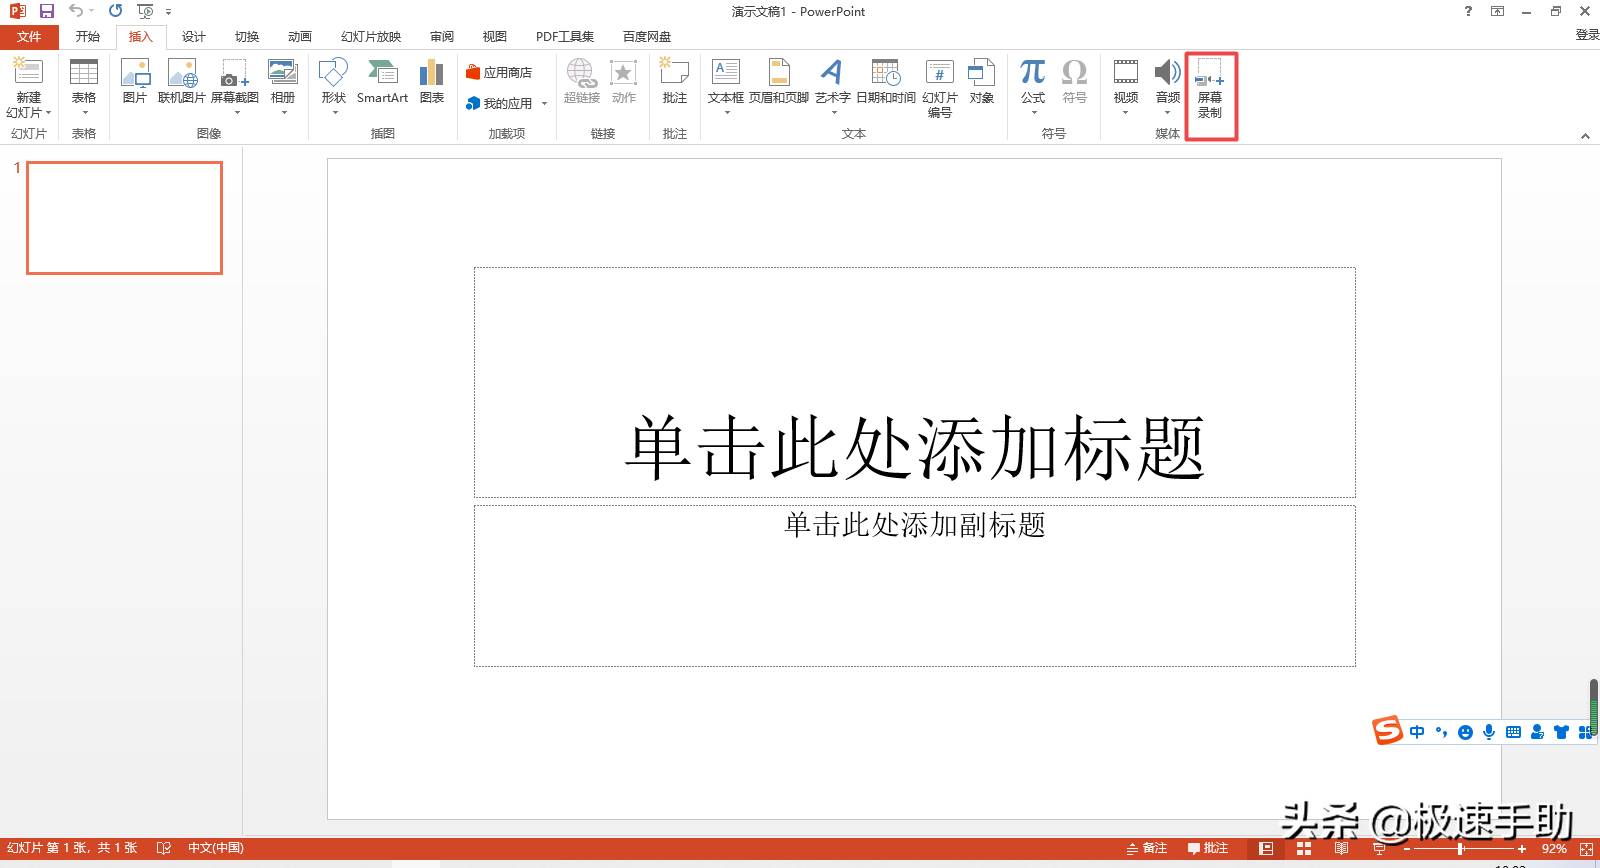Viewport: 1600px width, 868px height.
Task: Open the 表格 table insert tool
Action: 84,87
